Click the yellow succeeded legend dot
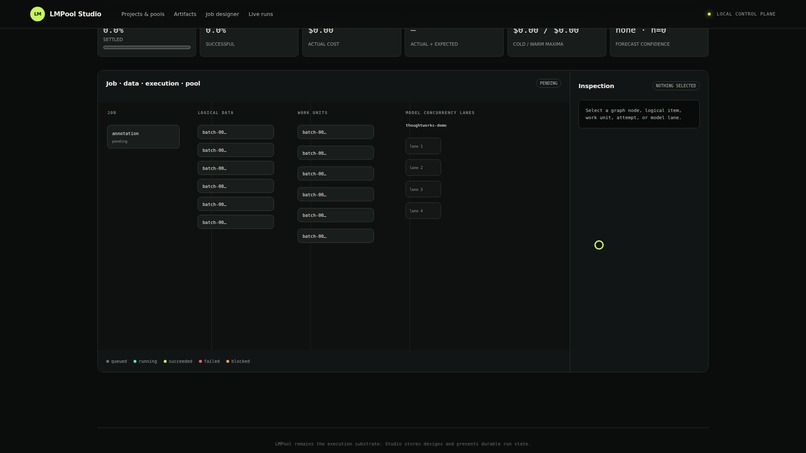 [165, 361]
